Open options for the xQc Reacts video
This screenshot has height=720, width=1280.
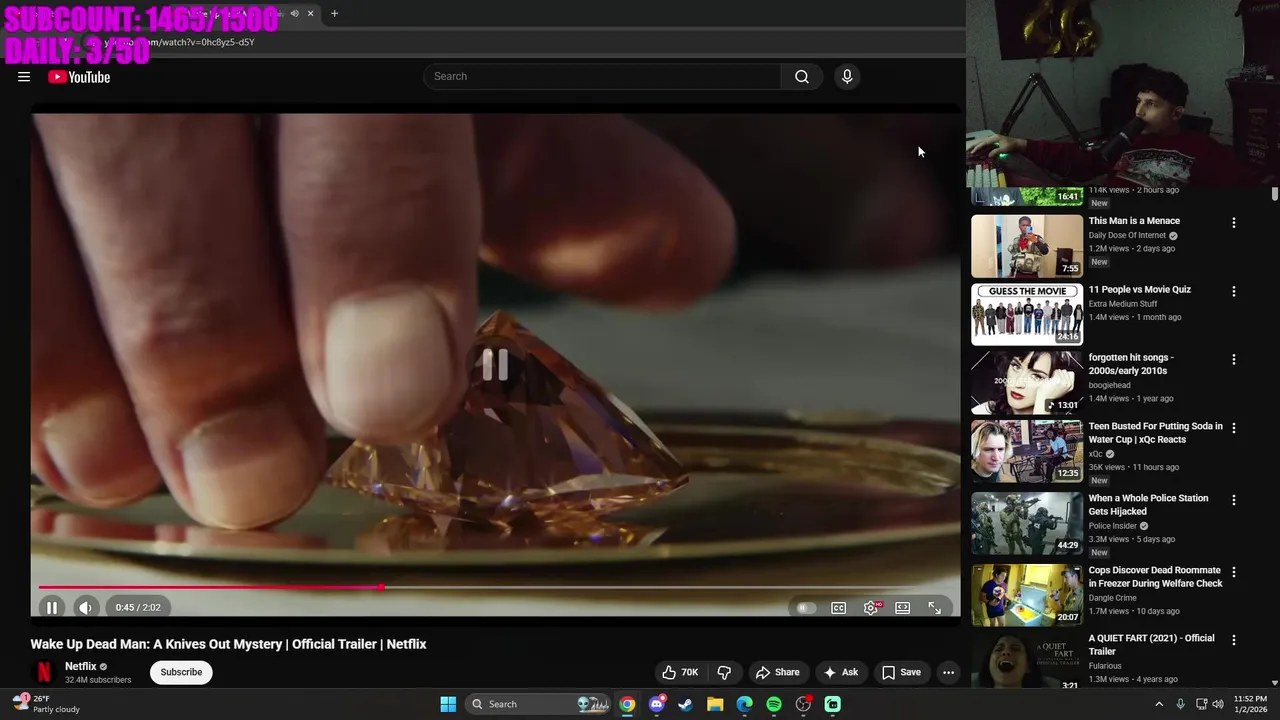tap(1233, 428)
